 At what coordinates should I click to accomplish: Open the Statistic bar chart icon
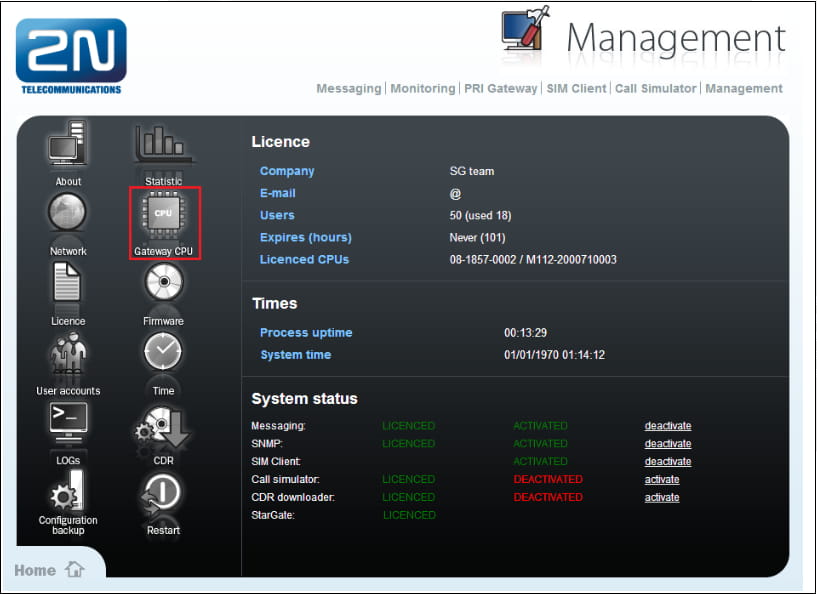pos(163,144)
